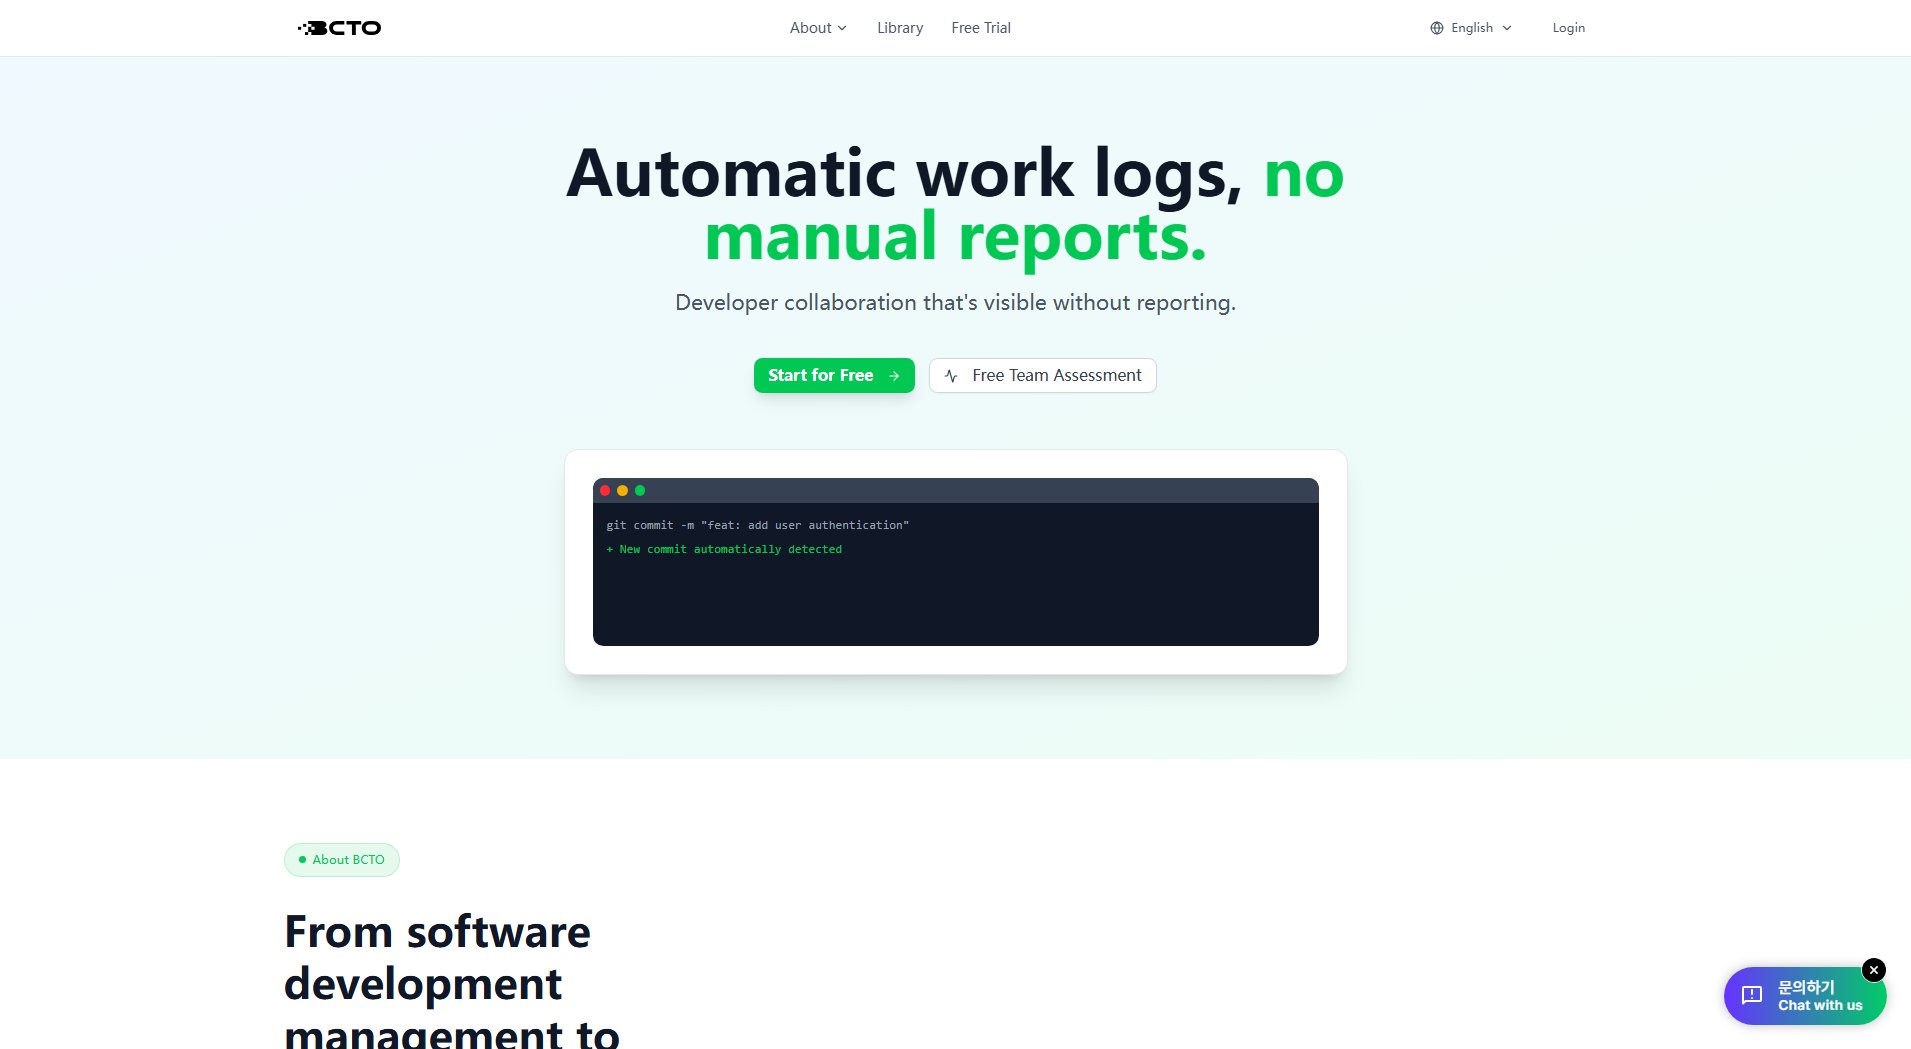
Task: Click the pulse icon on Free Team Assessment
Action: (x=951, y=376)
